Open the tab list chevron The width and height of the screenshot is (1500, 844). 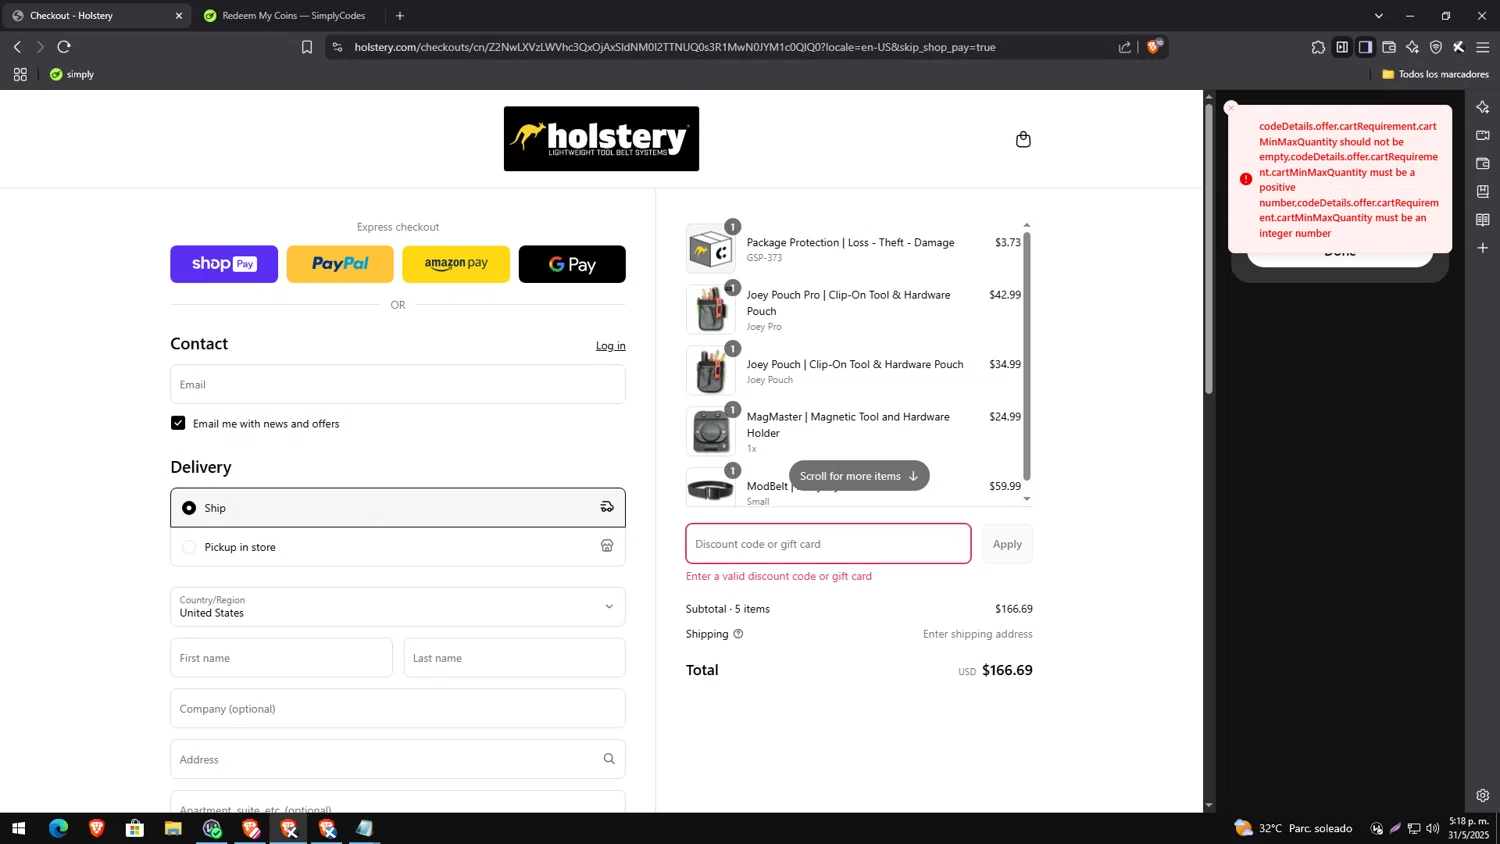[x=1378, y=16]
